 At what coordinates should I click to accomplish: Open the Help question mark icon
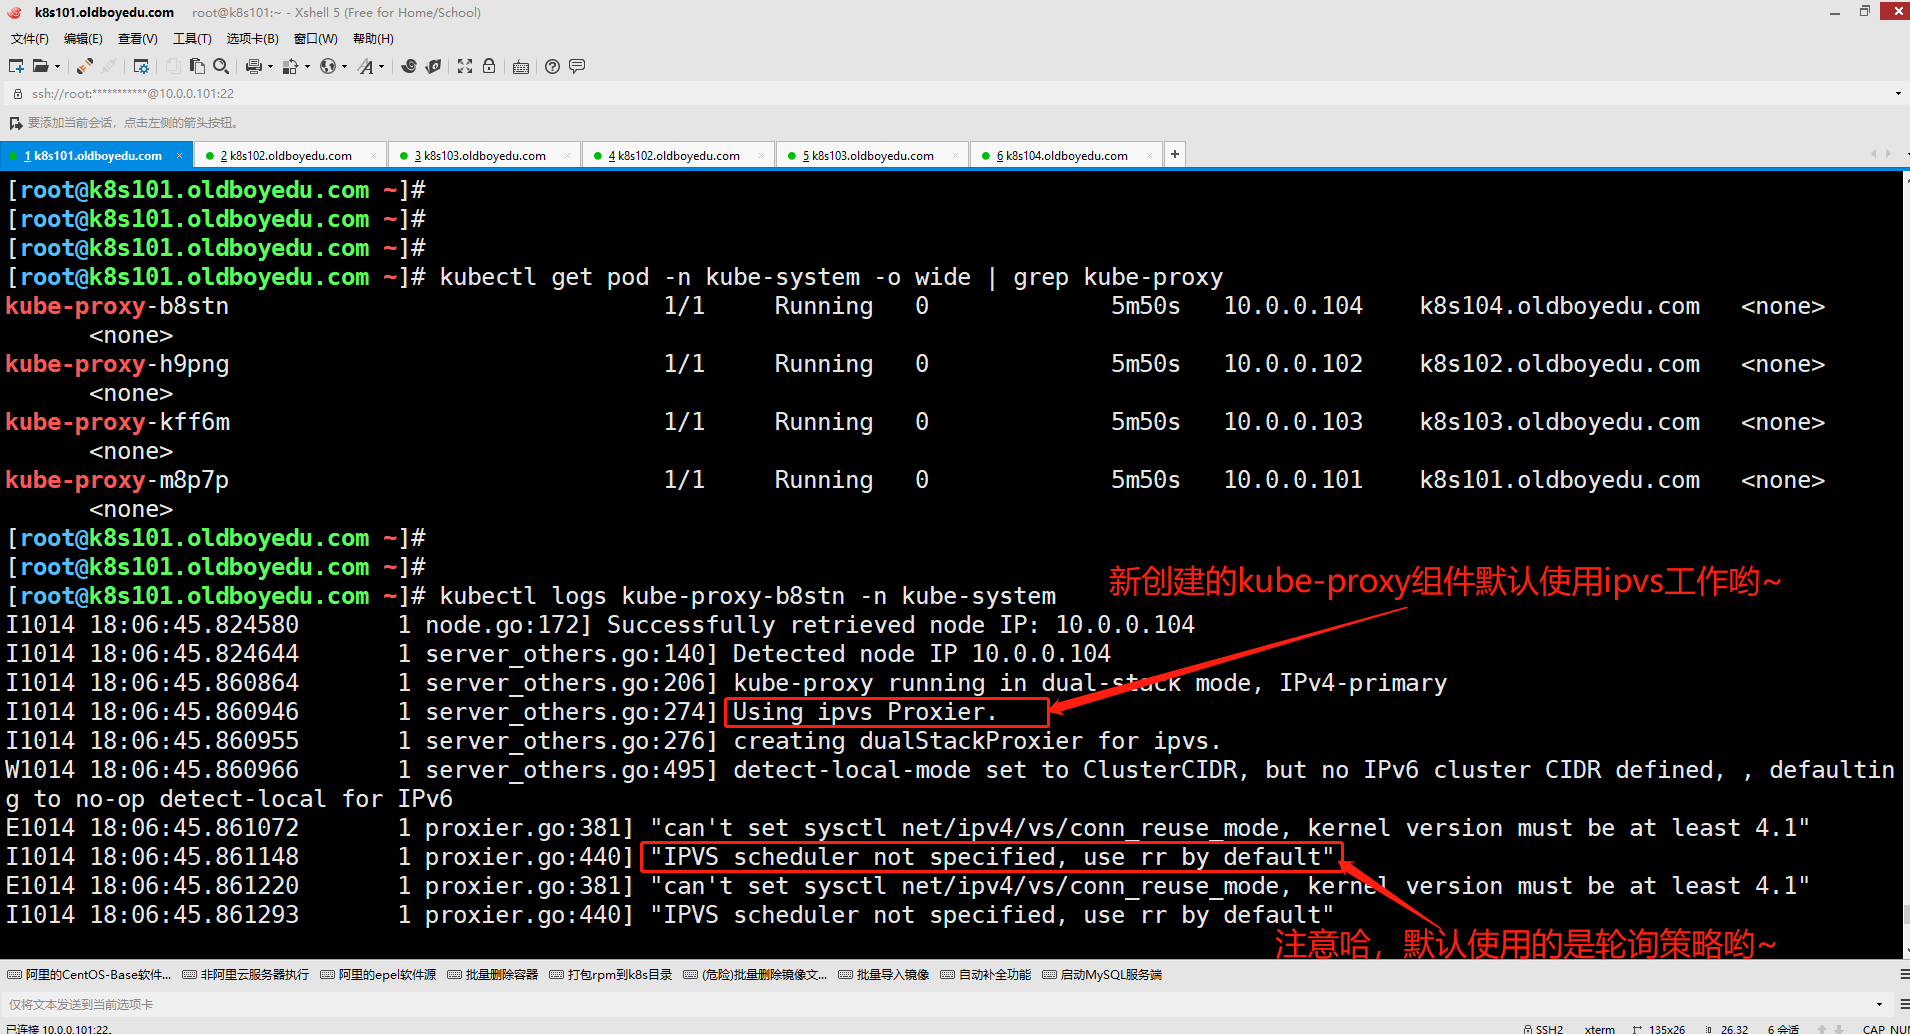click(x=552, y=66)
